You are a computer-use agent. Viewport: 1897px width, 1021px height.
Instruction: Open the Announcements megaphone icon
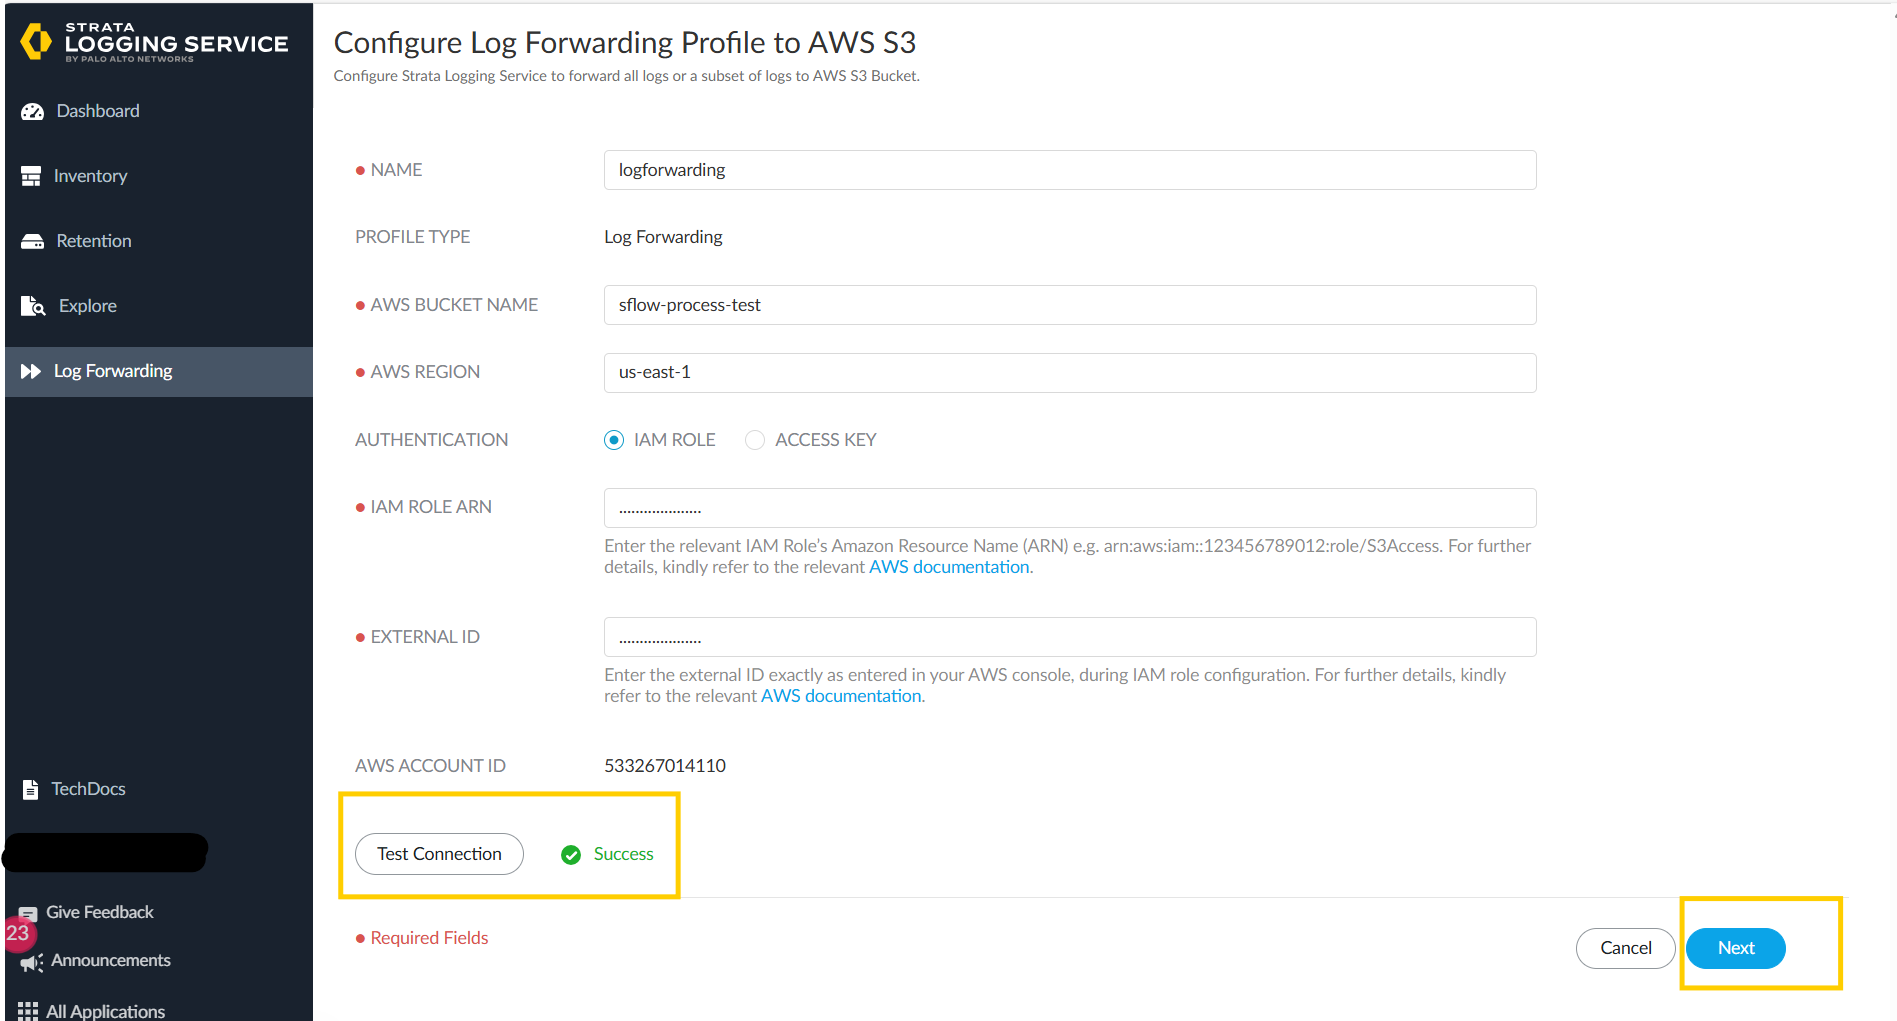point(31,961)
